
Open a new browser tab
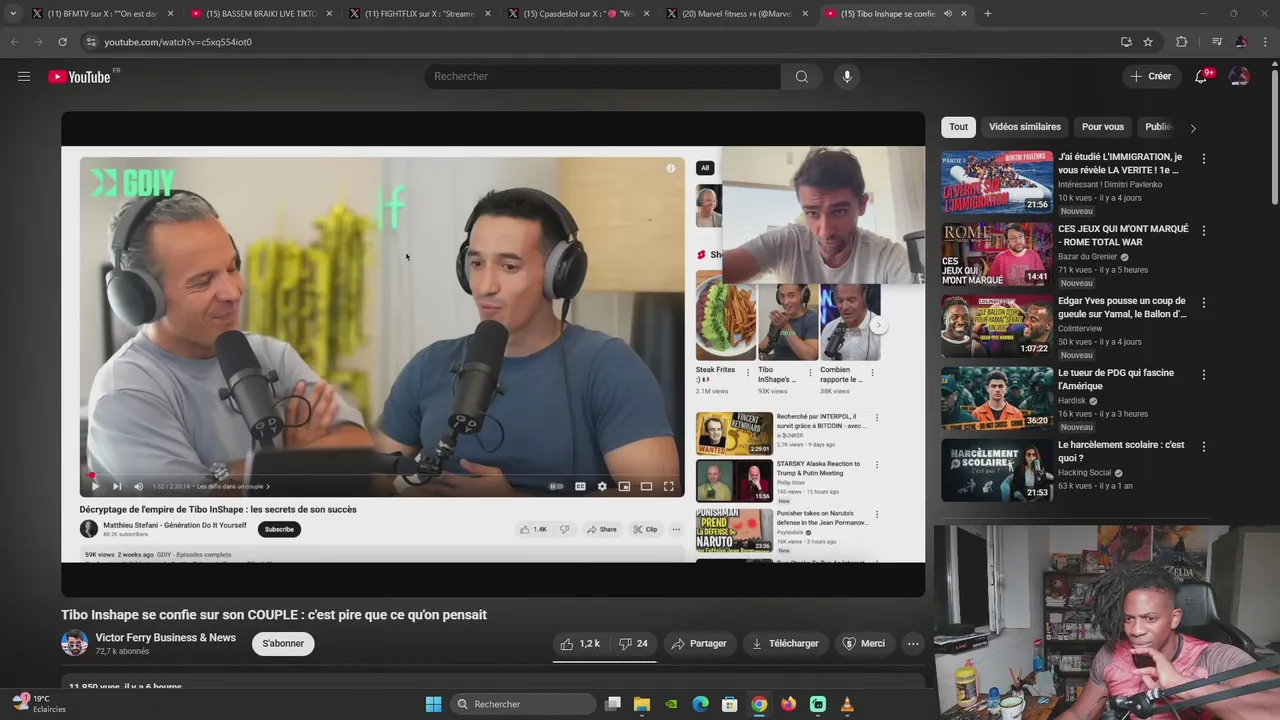pyautogui.click(x=988, y=13)
